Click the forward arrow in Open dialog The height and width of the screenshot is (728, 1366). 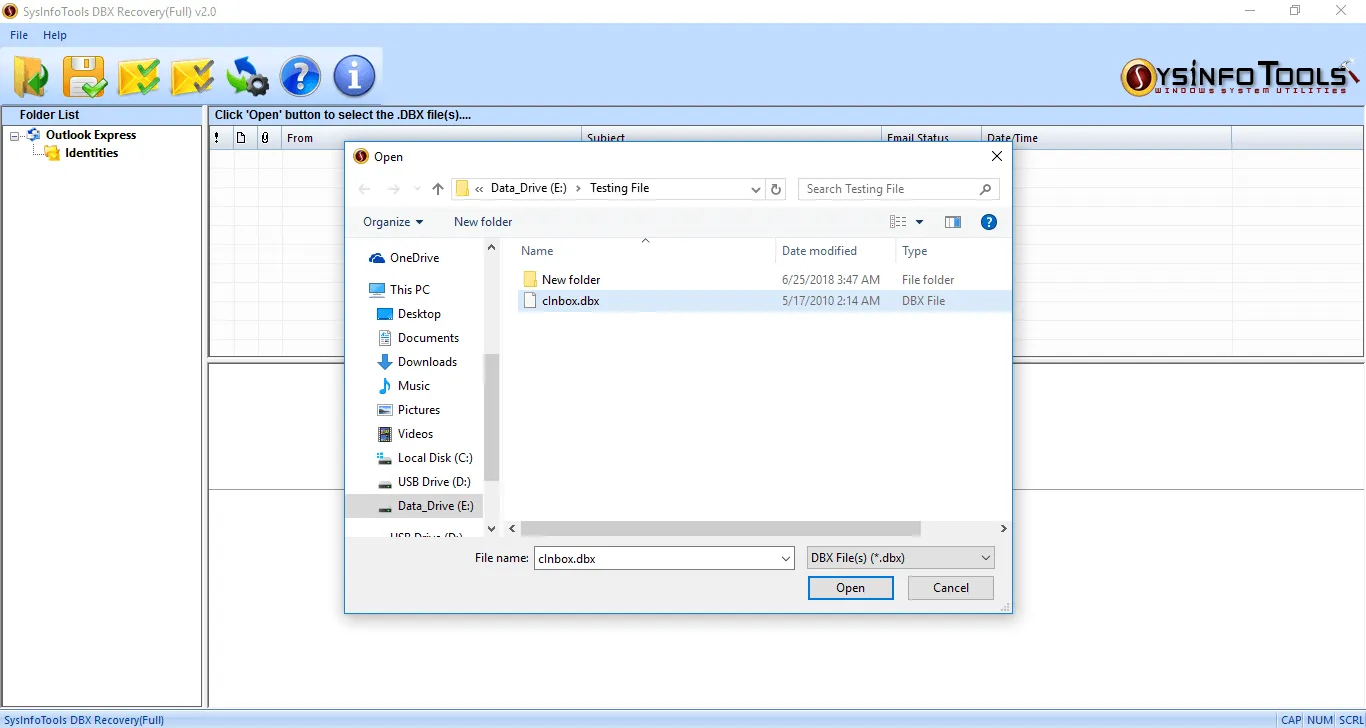(393, 189)
